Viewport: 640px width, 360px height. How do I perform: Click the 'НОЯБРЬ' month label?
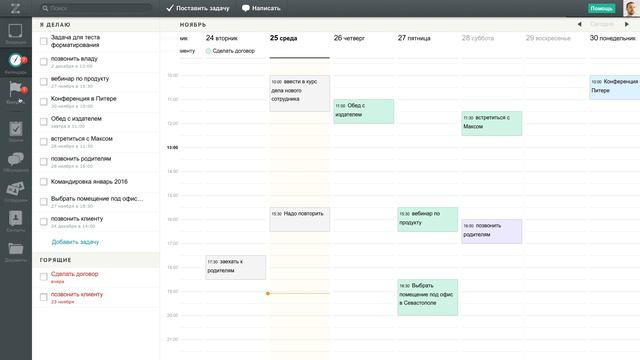(x=193, y=24)
